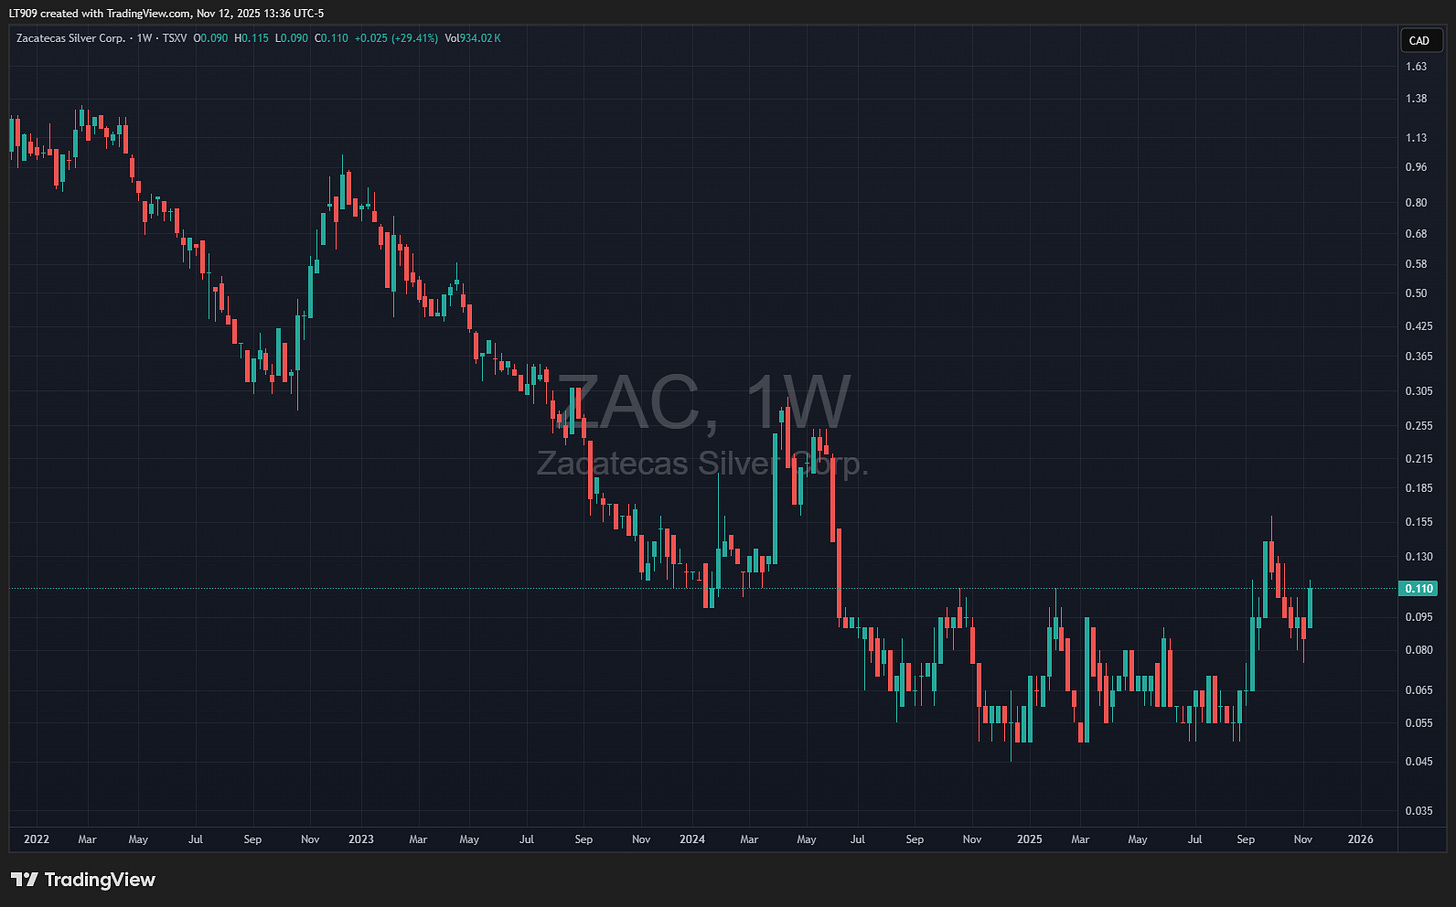Click the 1.63 price axis label
The image size is (1456, 907).
(1416, 67)
